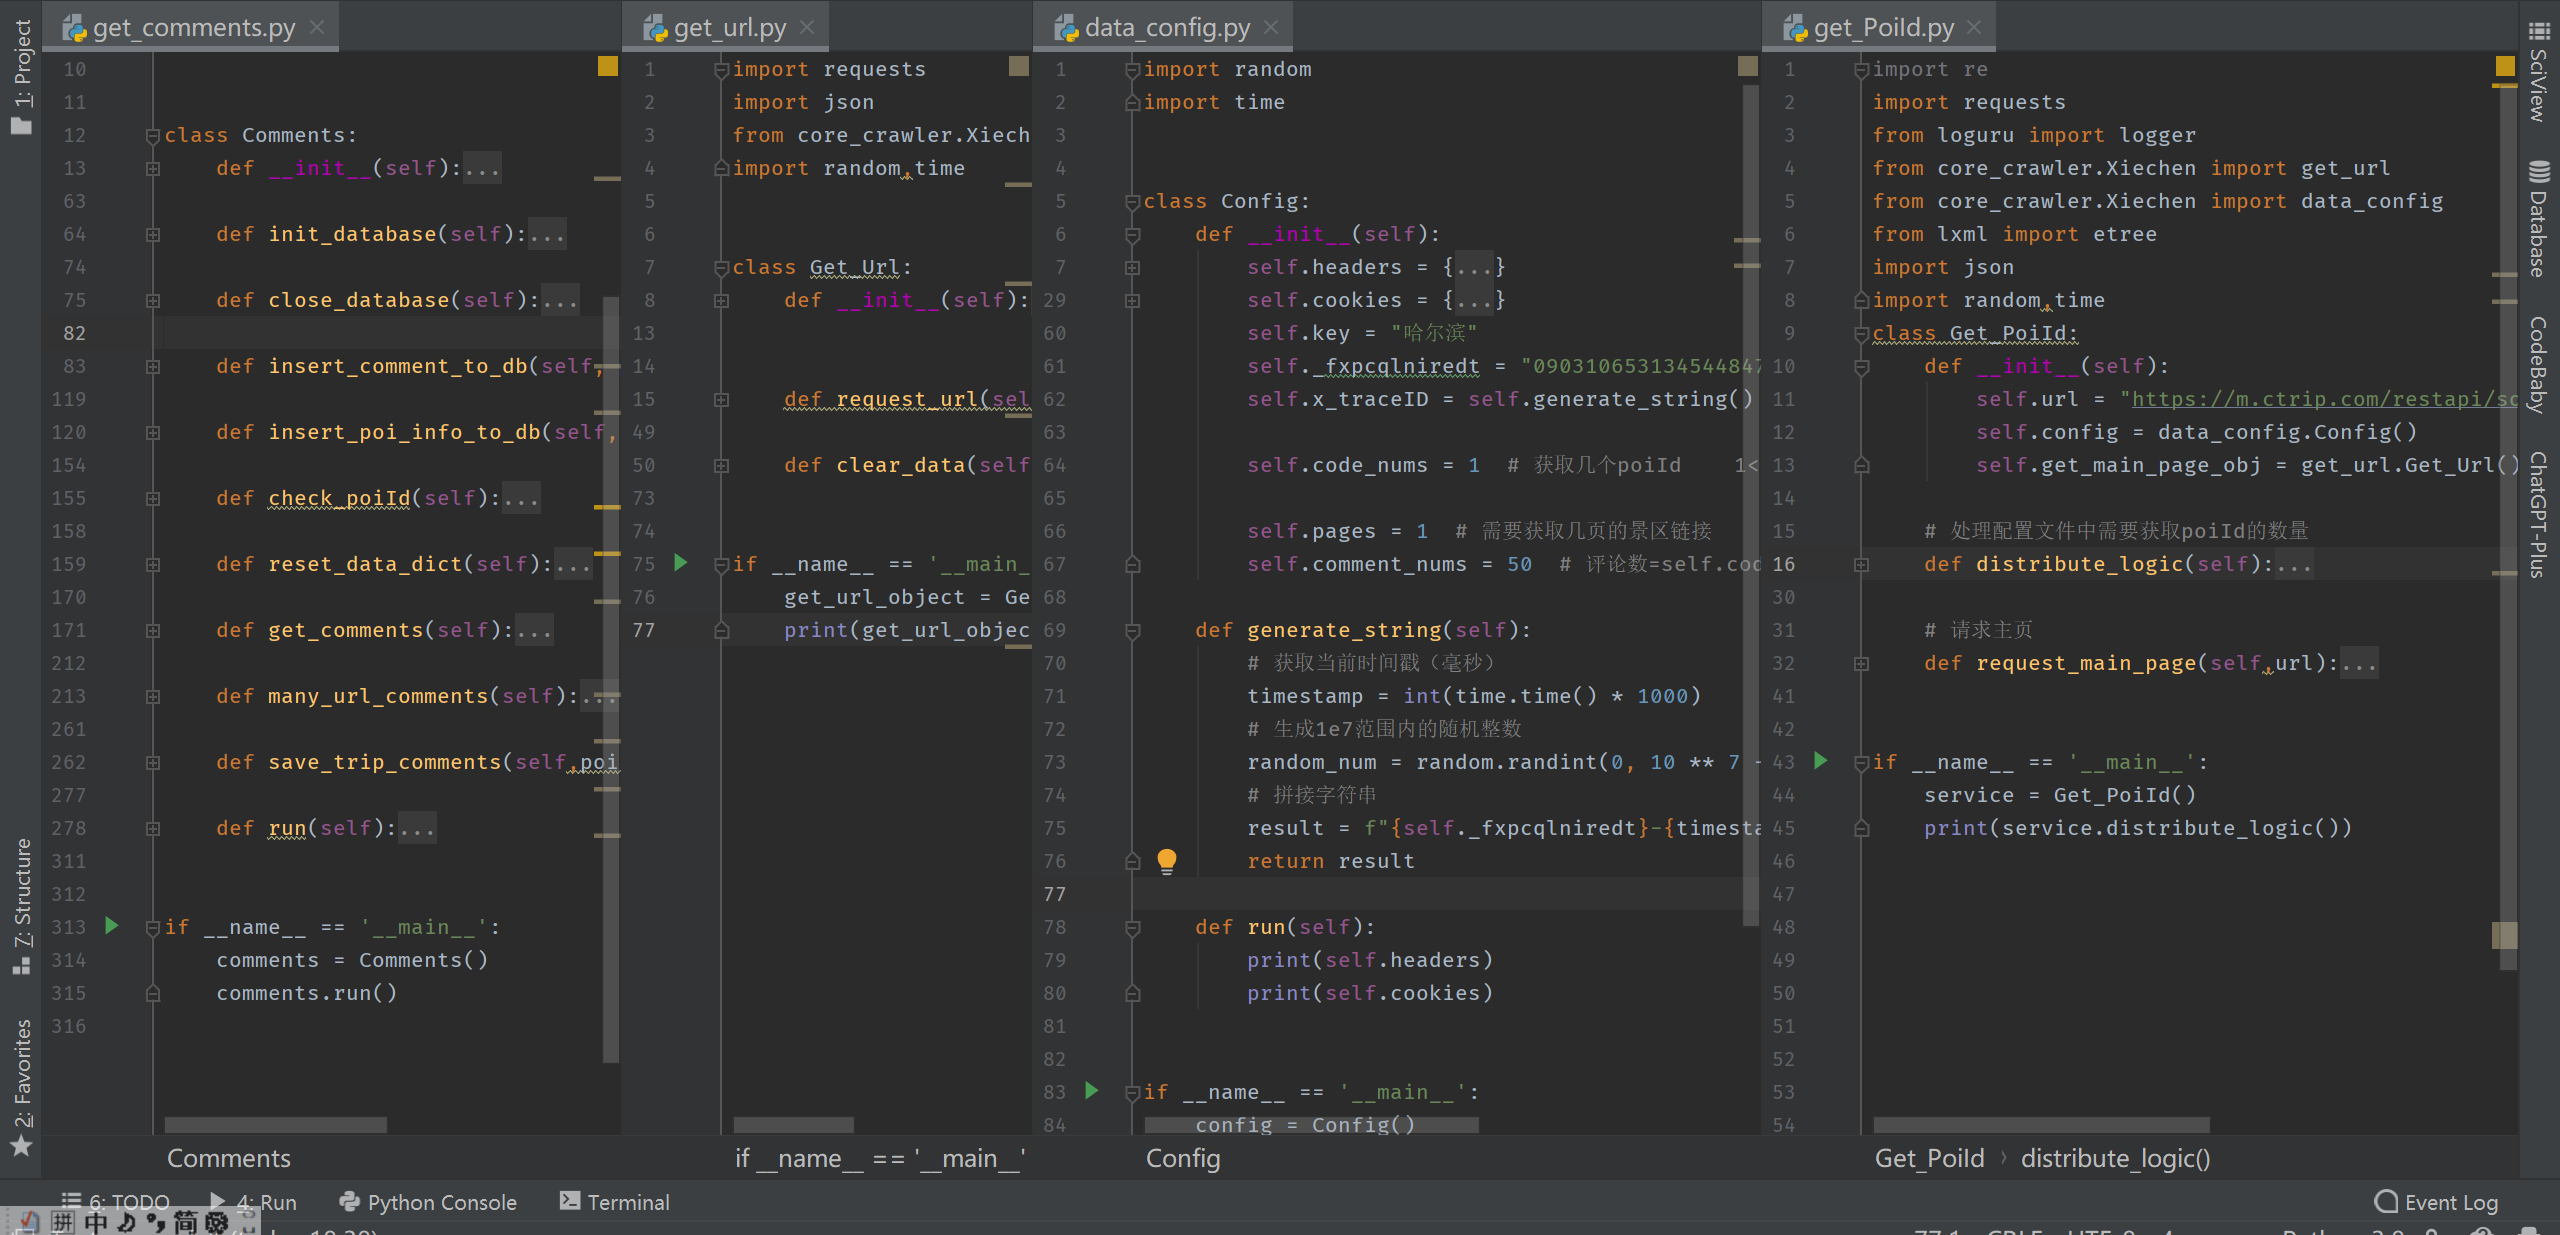Image resolution: width=2560 pixels, height=1235 pixels.
Task: Run main block in get_comments.py gutter
Action: (112, 926)
